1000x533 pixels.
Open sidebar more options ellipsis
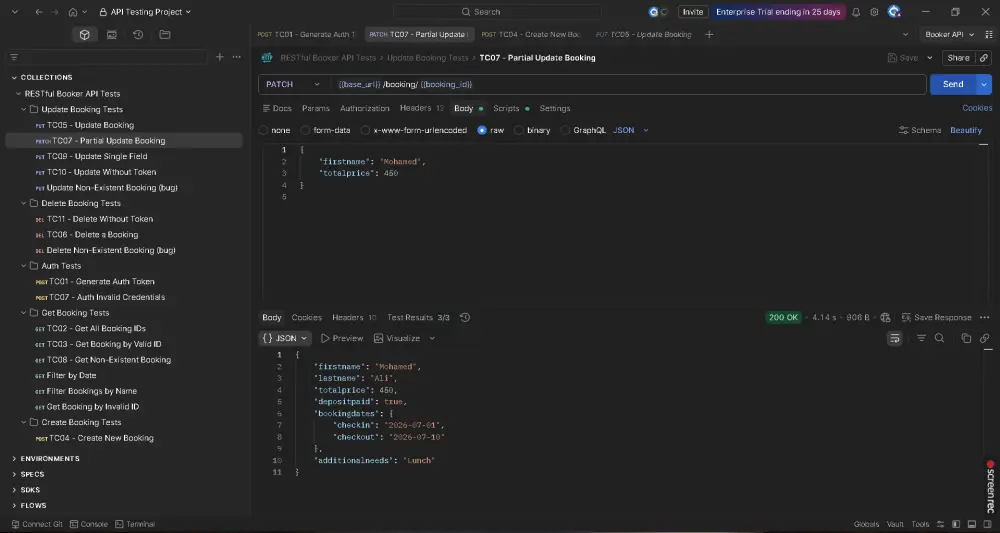point(237,57)
